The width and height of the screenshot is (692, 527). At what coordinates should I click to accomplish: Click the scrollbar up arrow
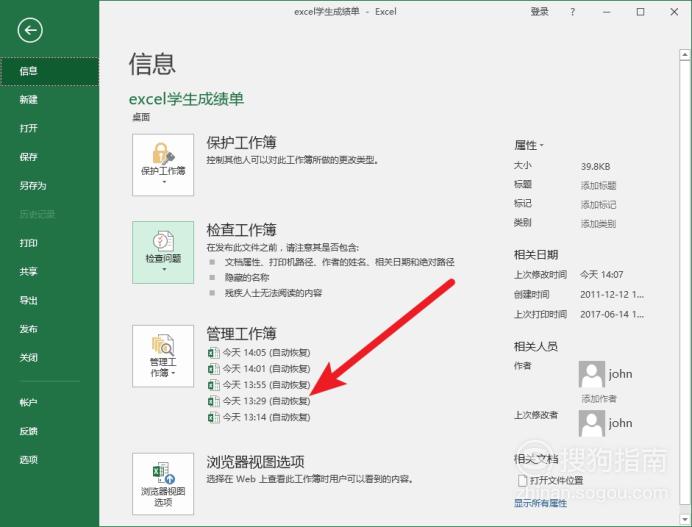[x=685, y=55]
